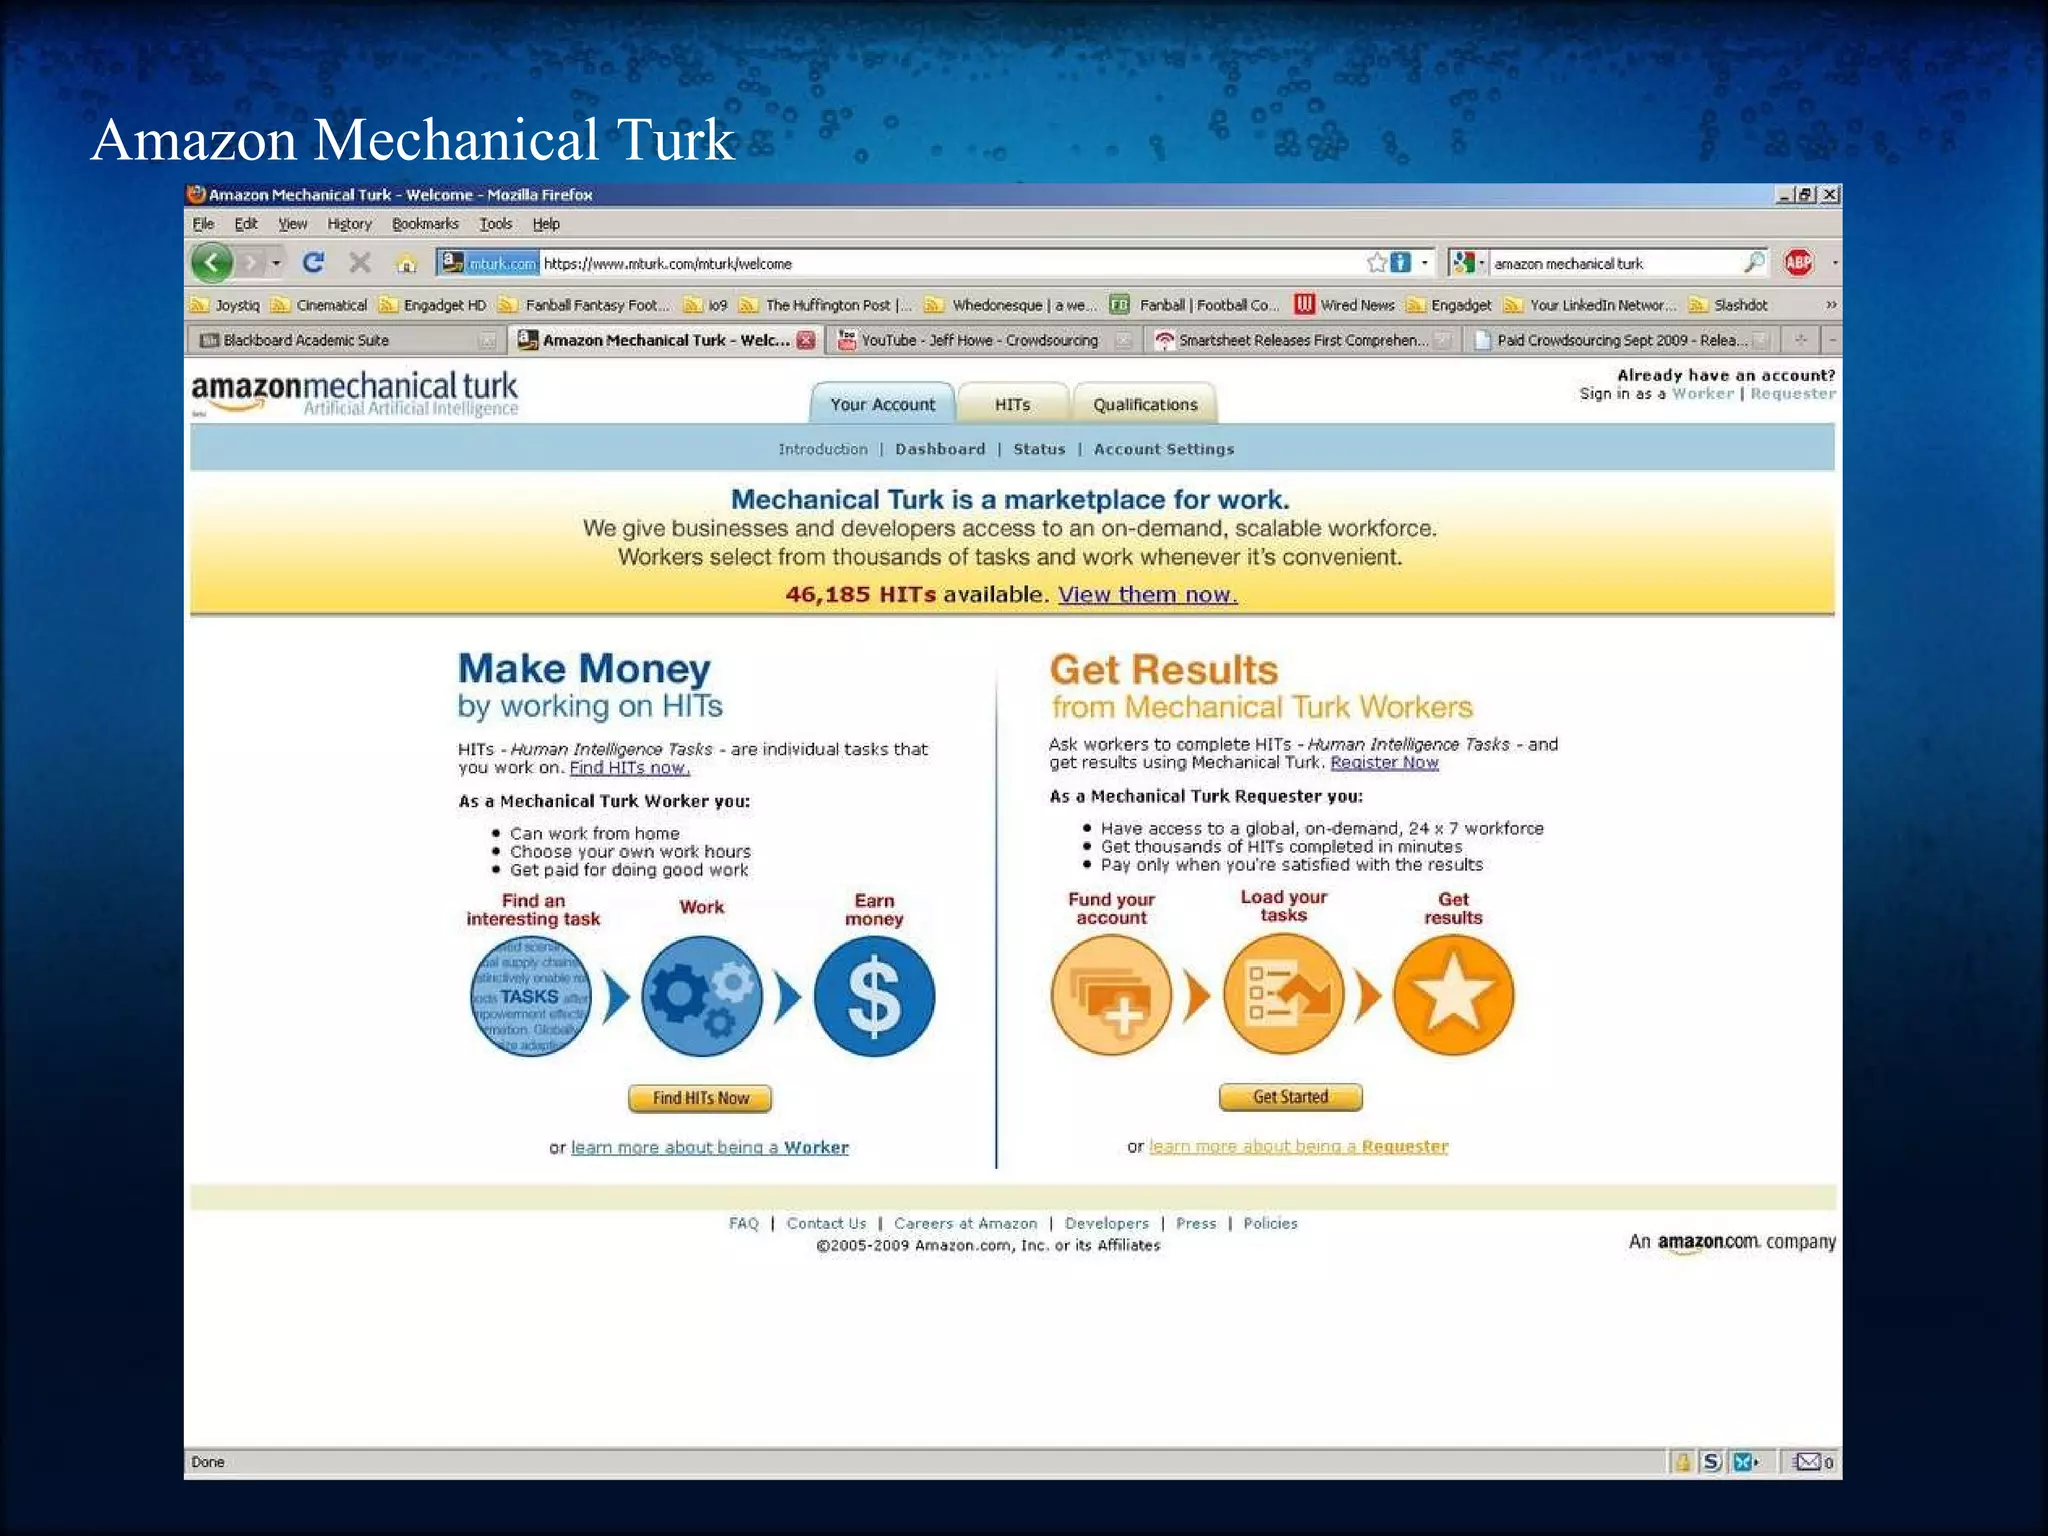
Task: Open the Fanball | Football Co... bookmark
Action: click(1195, 305)
